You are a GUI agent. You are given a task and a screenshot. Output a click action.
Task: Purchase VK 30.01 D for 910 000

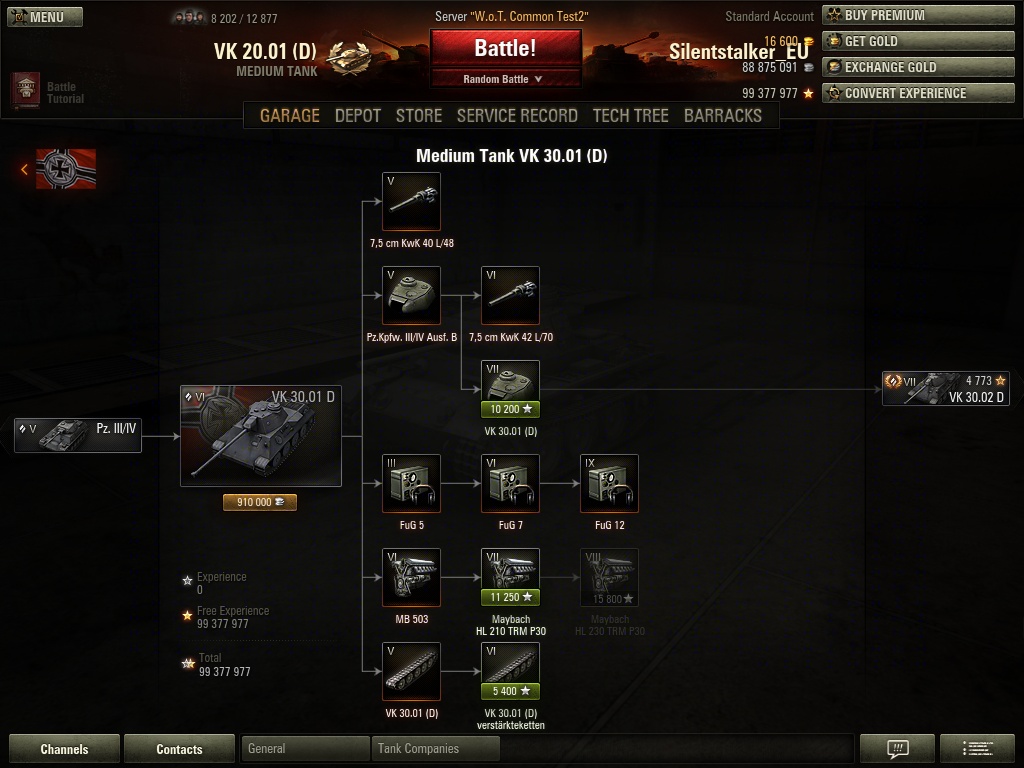pos(260,502)
